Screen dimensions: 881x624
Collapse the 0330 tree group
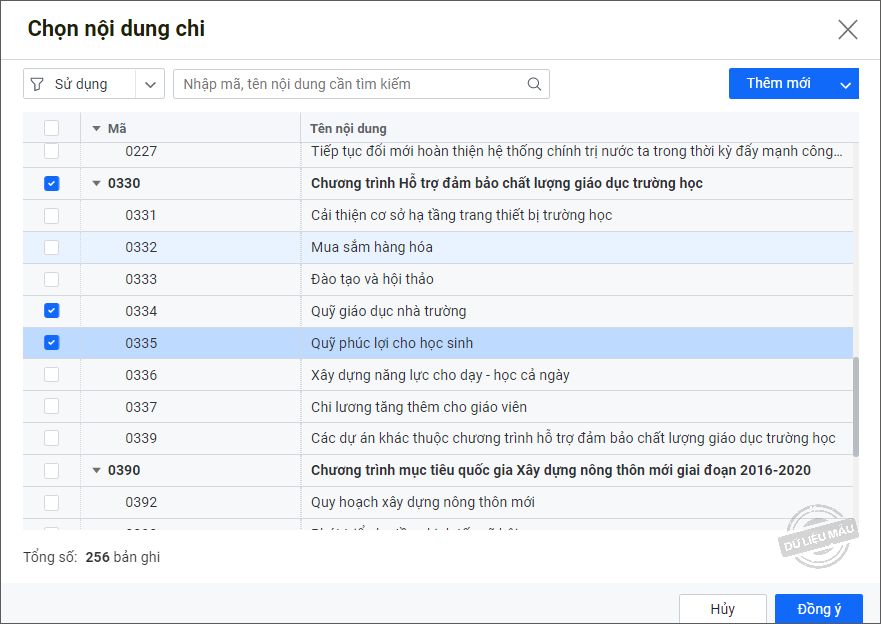(x=96, y=183)
